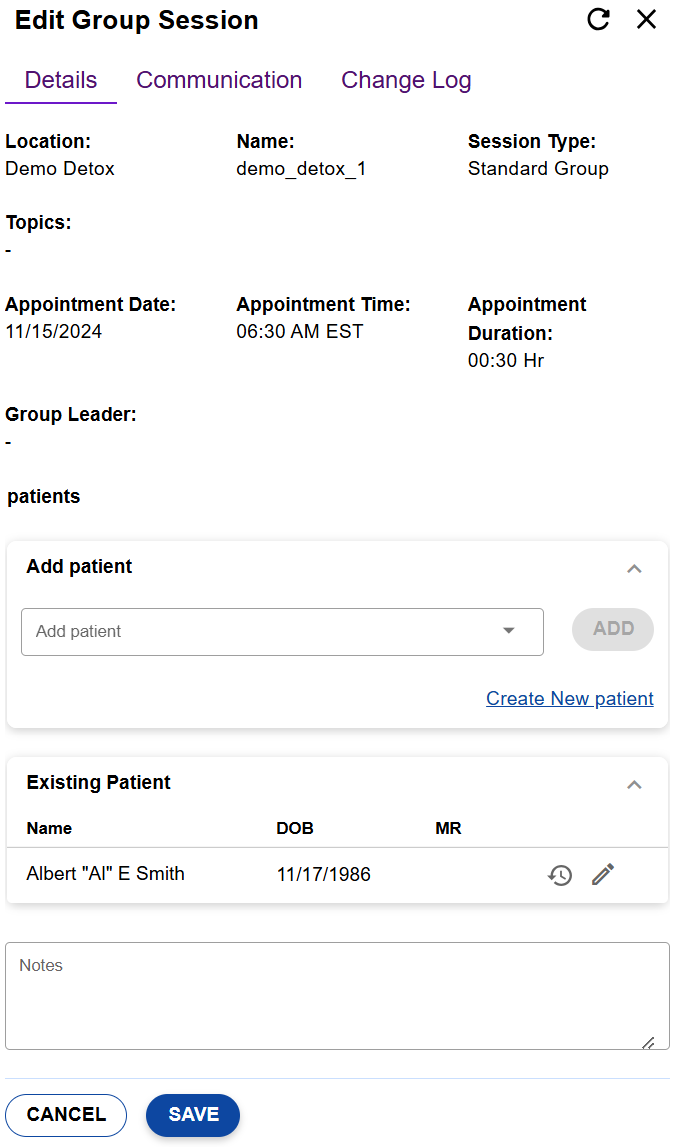This screenshot has width=678, height=1148.
Task: Refresh the group session data
Action: click(x=598, y=19)
